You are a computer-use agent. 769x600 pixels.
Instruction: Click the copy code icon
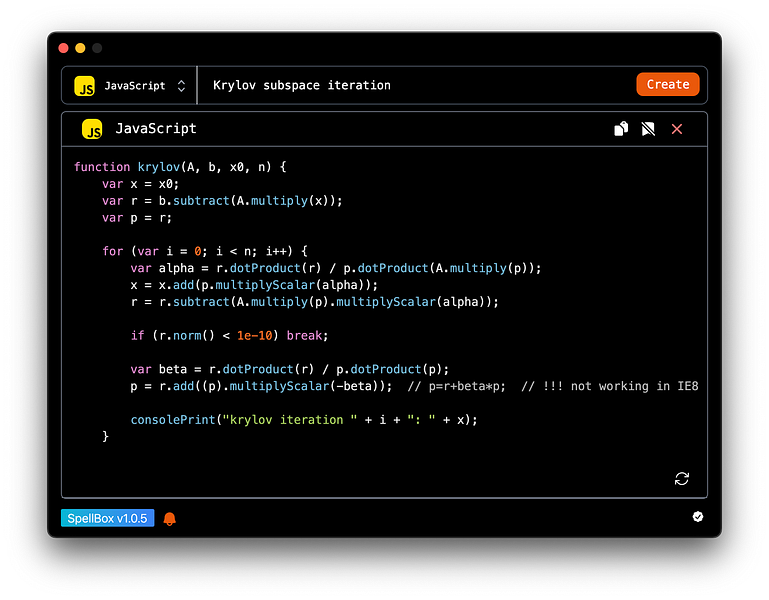coord(621,129)
